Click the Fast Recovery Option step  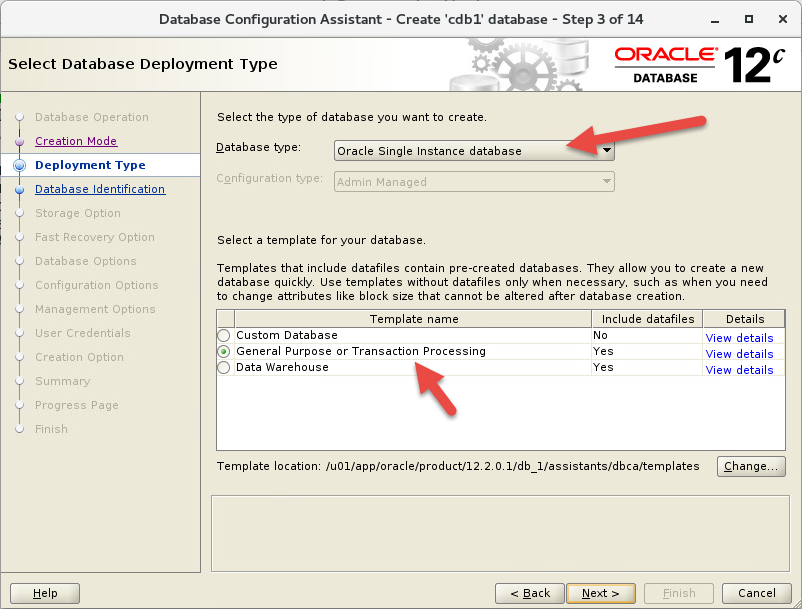pos(95,237)
